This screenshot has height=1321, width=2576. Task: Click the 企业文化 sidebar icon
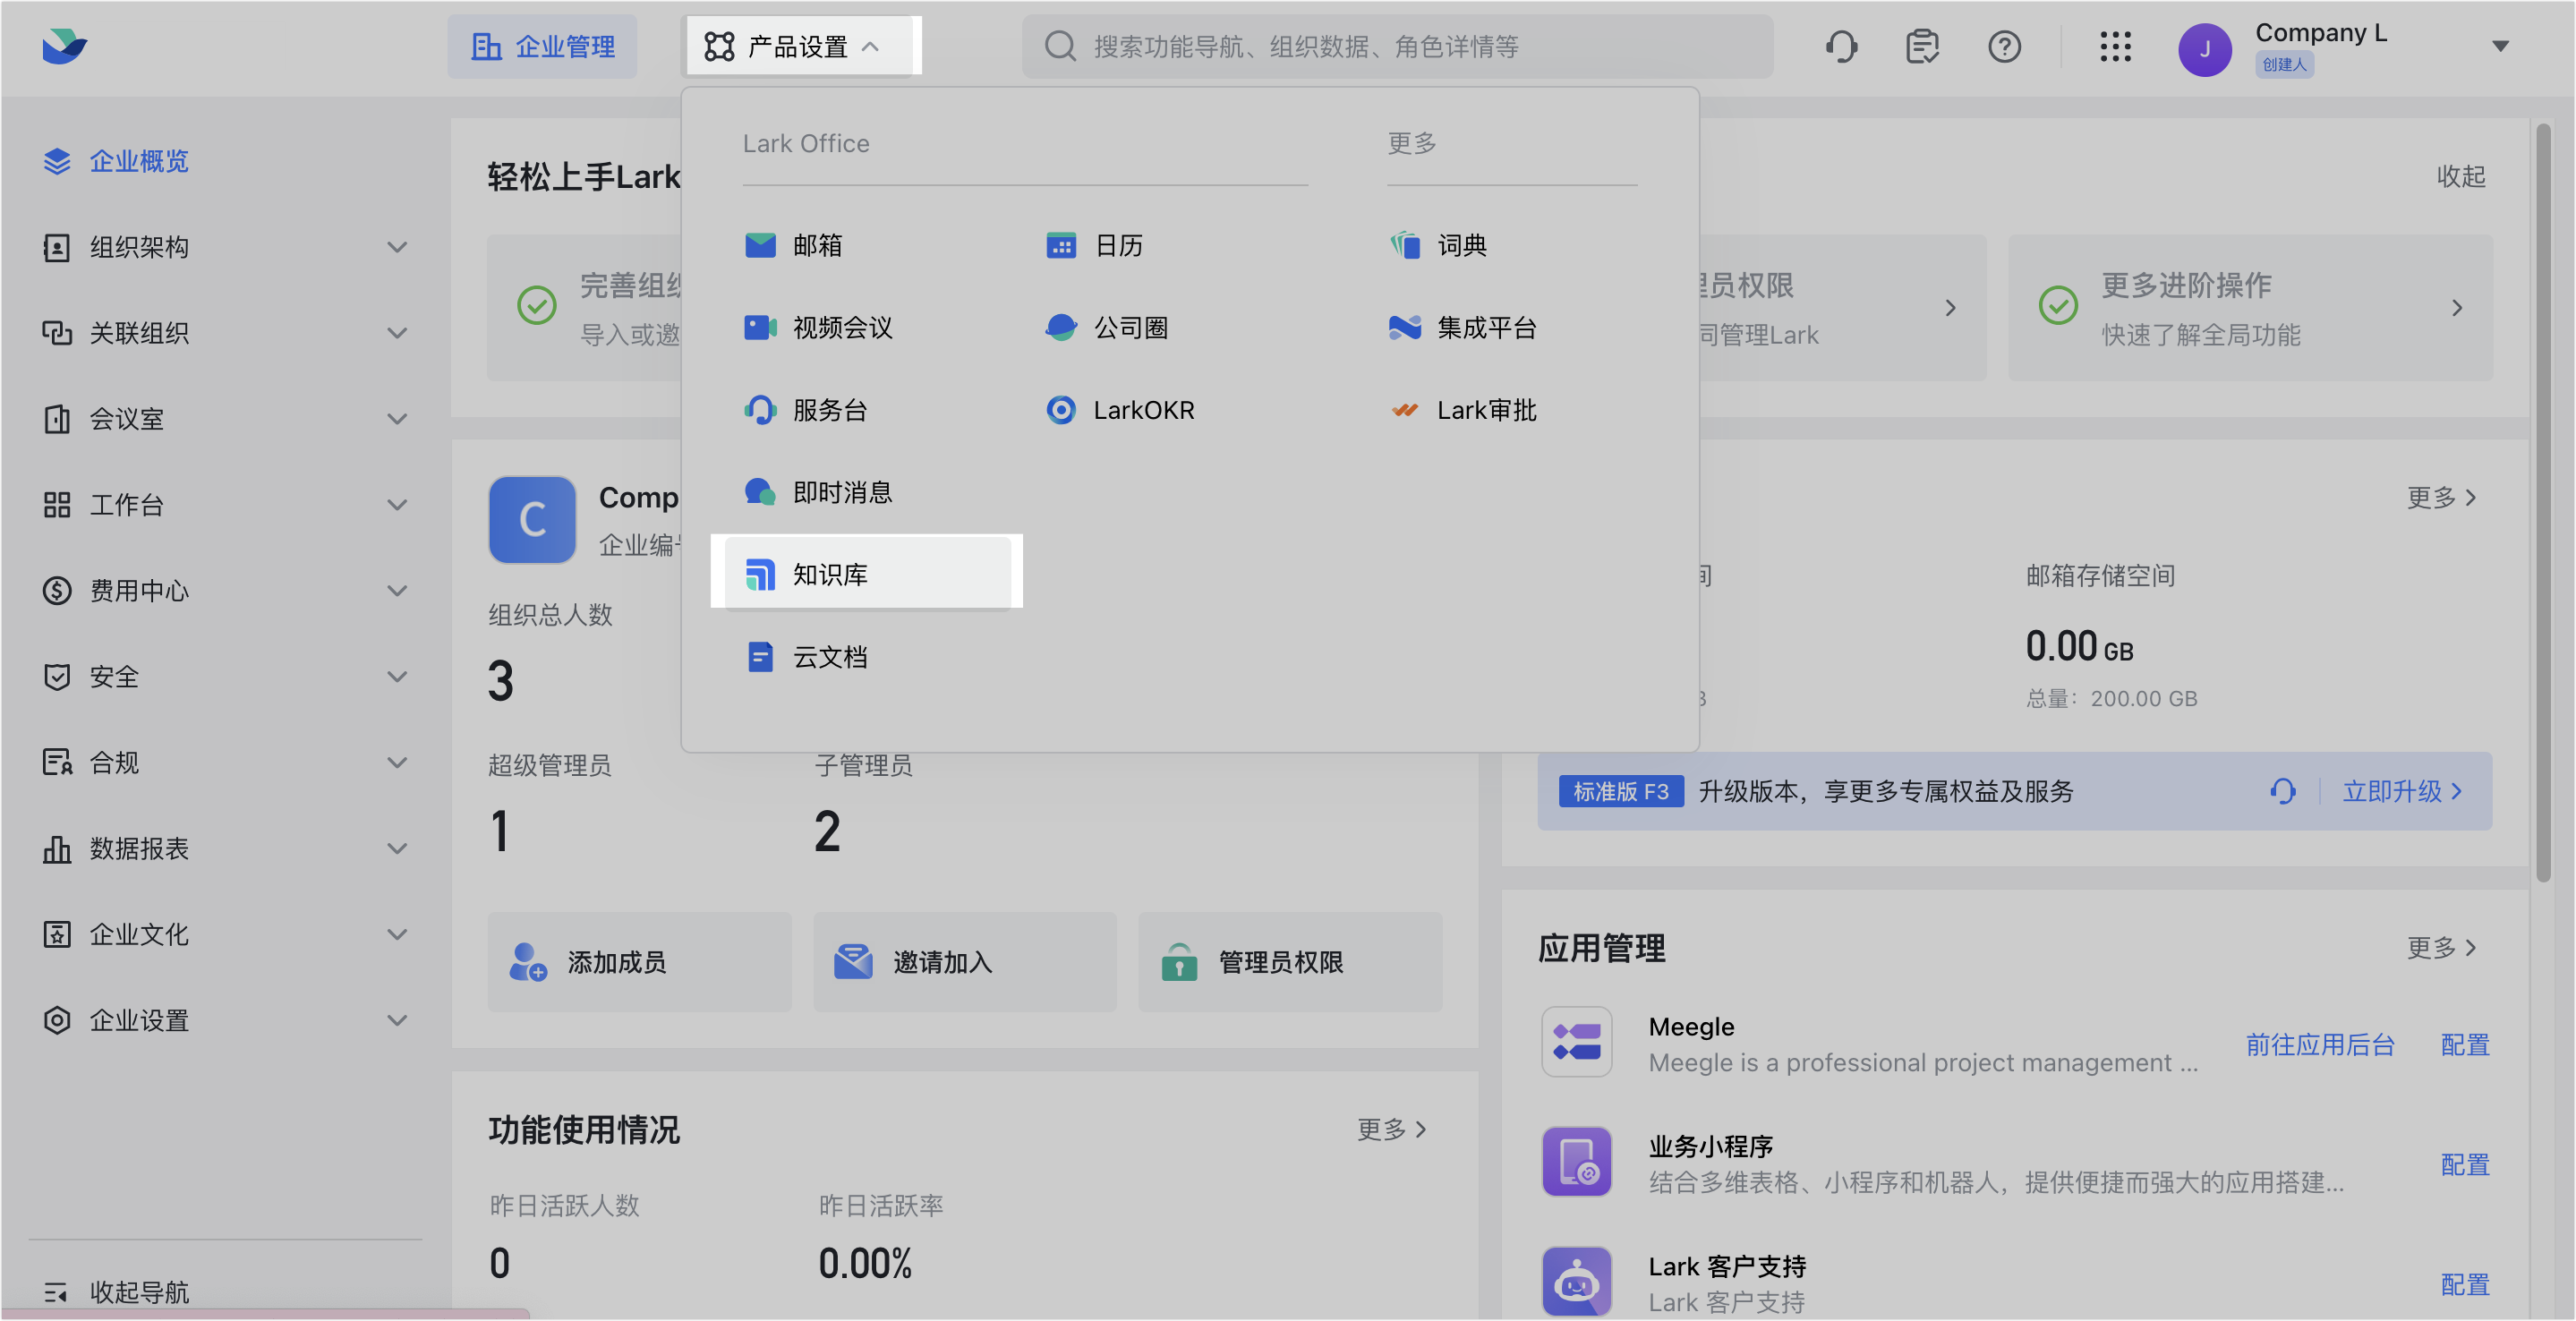(x=57, y=935)
